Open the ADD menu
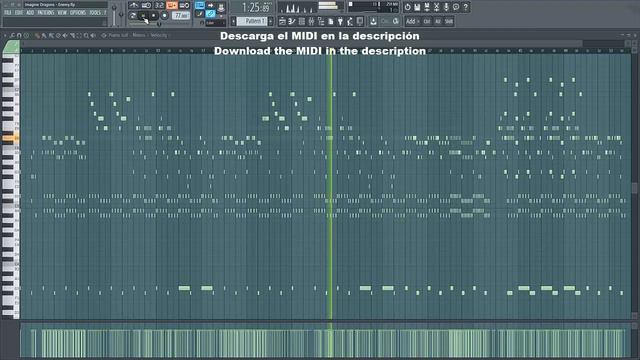 point(30,13)
